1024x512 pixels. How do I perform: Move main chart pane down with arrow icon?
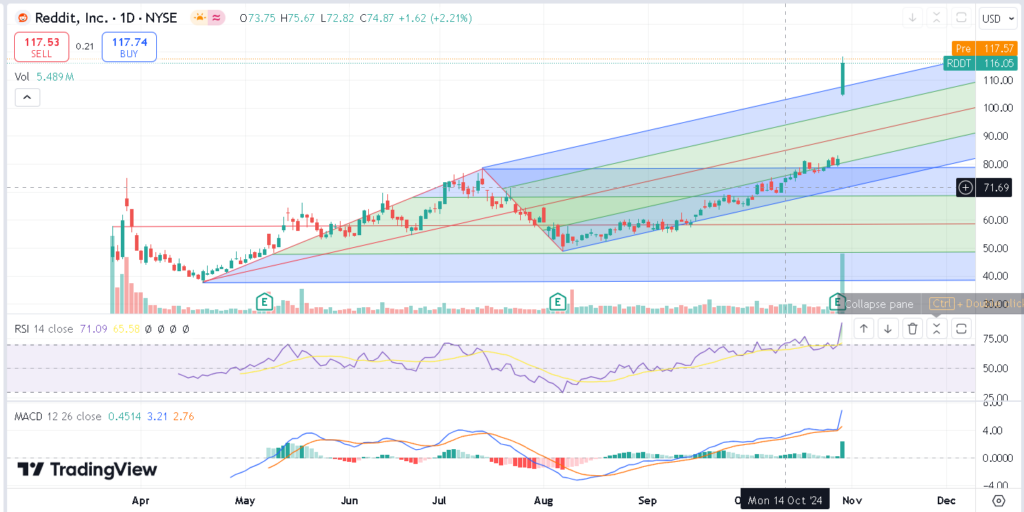click(x=912, y=18)
